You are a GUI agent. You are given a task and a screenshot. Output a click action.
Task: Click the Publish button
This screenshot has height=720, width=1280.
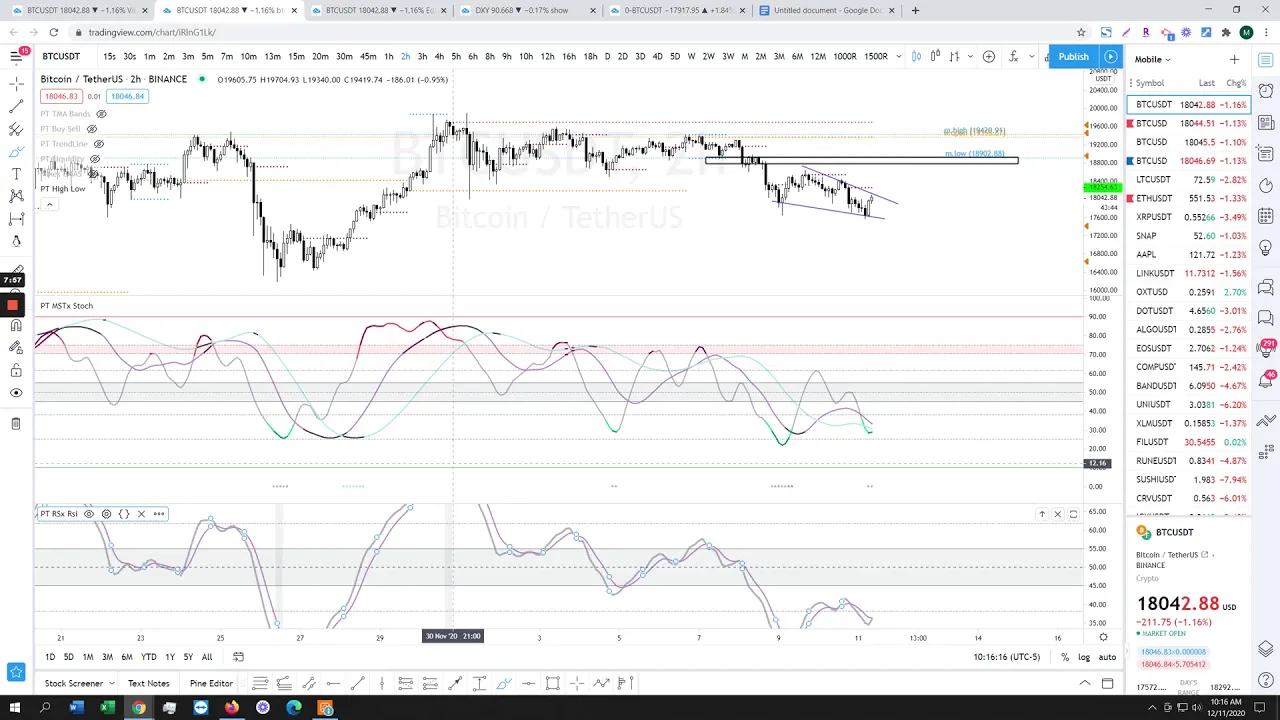click(1073, 56)
